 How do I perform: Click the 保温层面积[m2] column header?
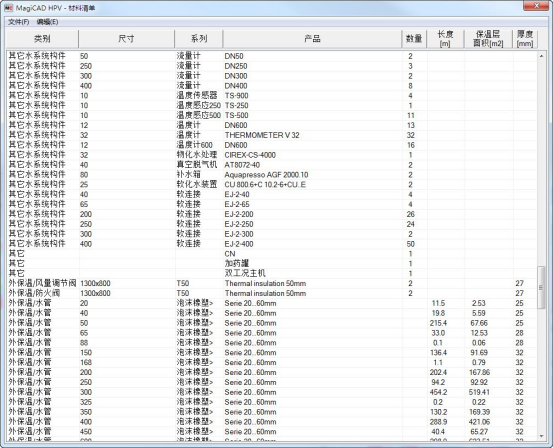point(488,39)
